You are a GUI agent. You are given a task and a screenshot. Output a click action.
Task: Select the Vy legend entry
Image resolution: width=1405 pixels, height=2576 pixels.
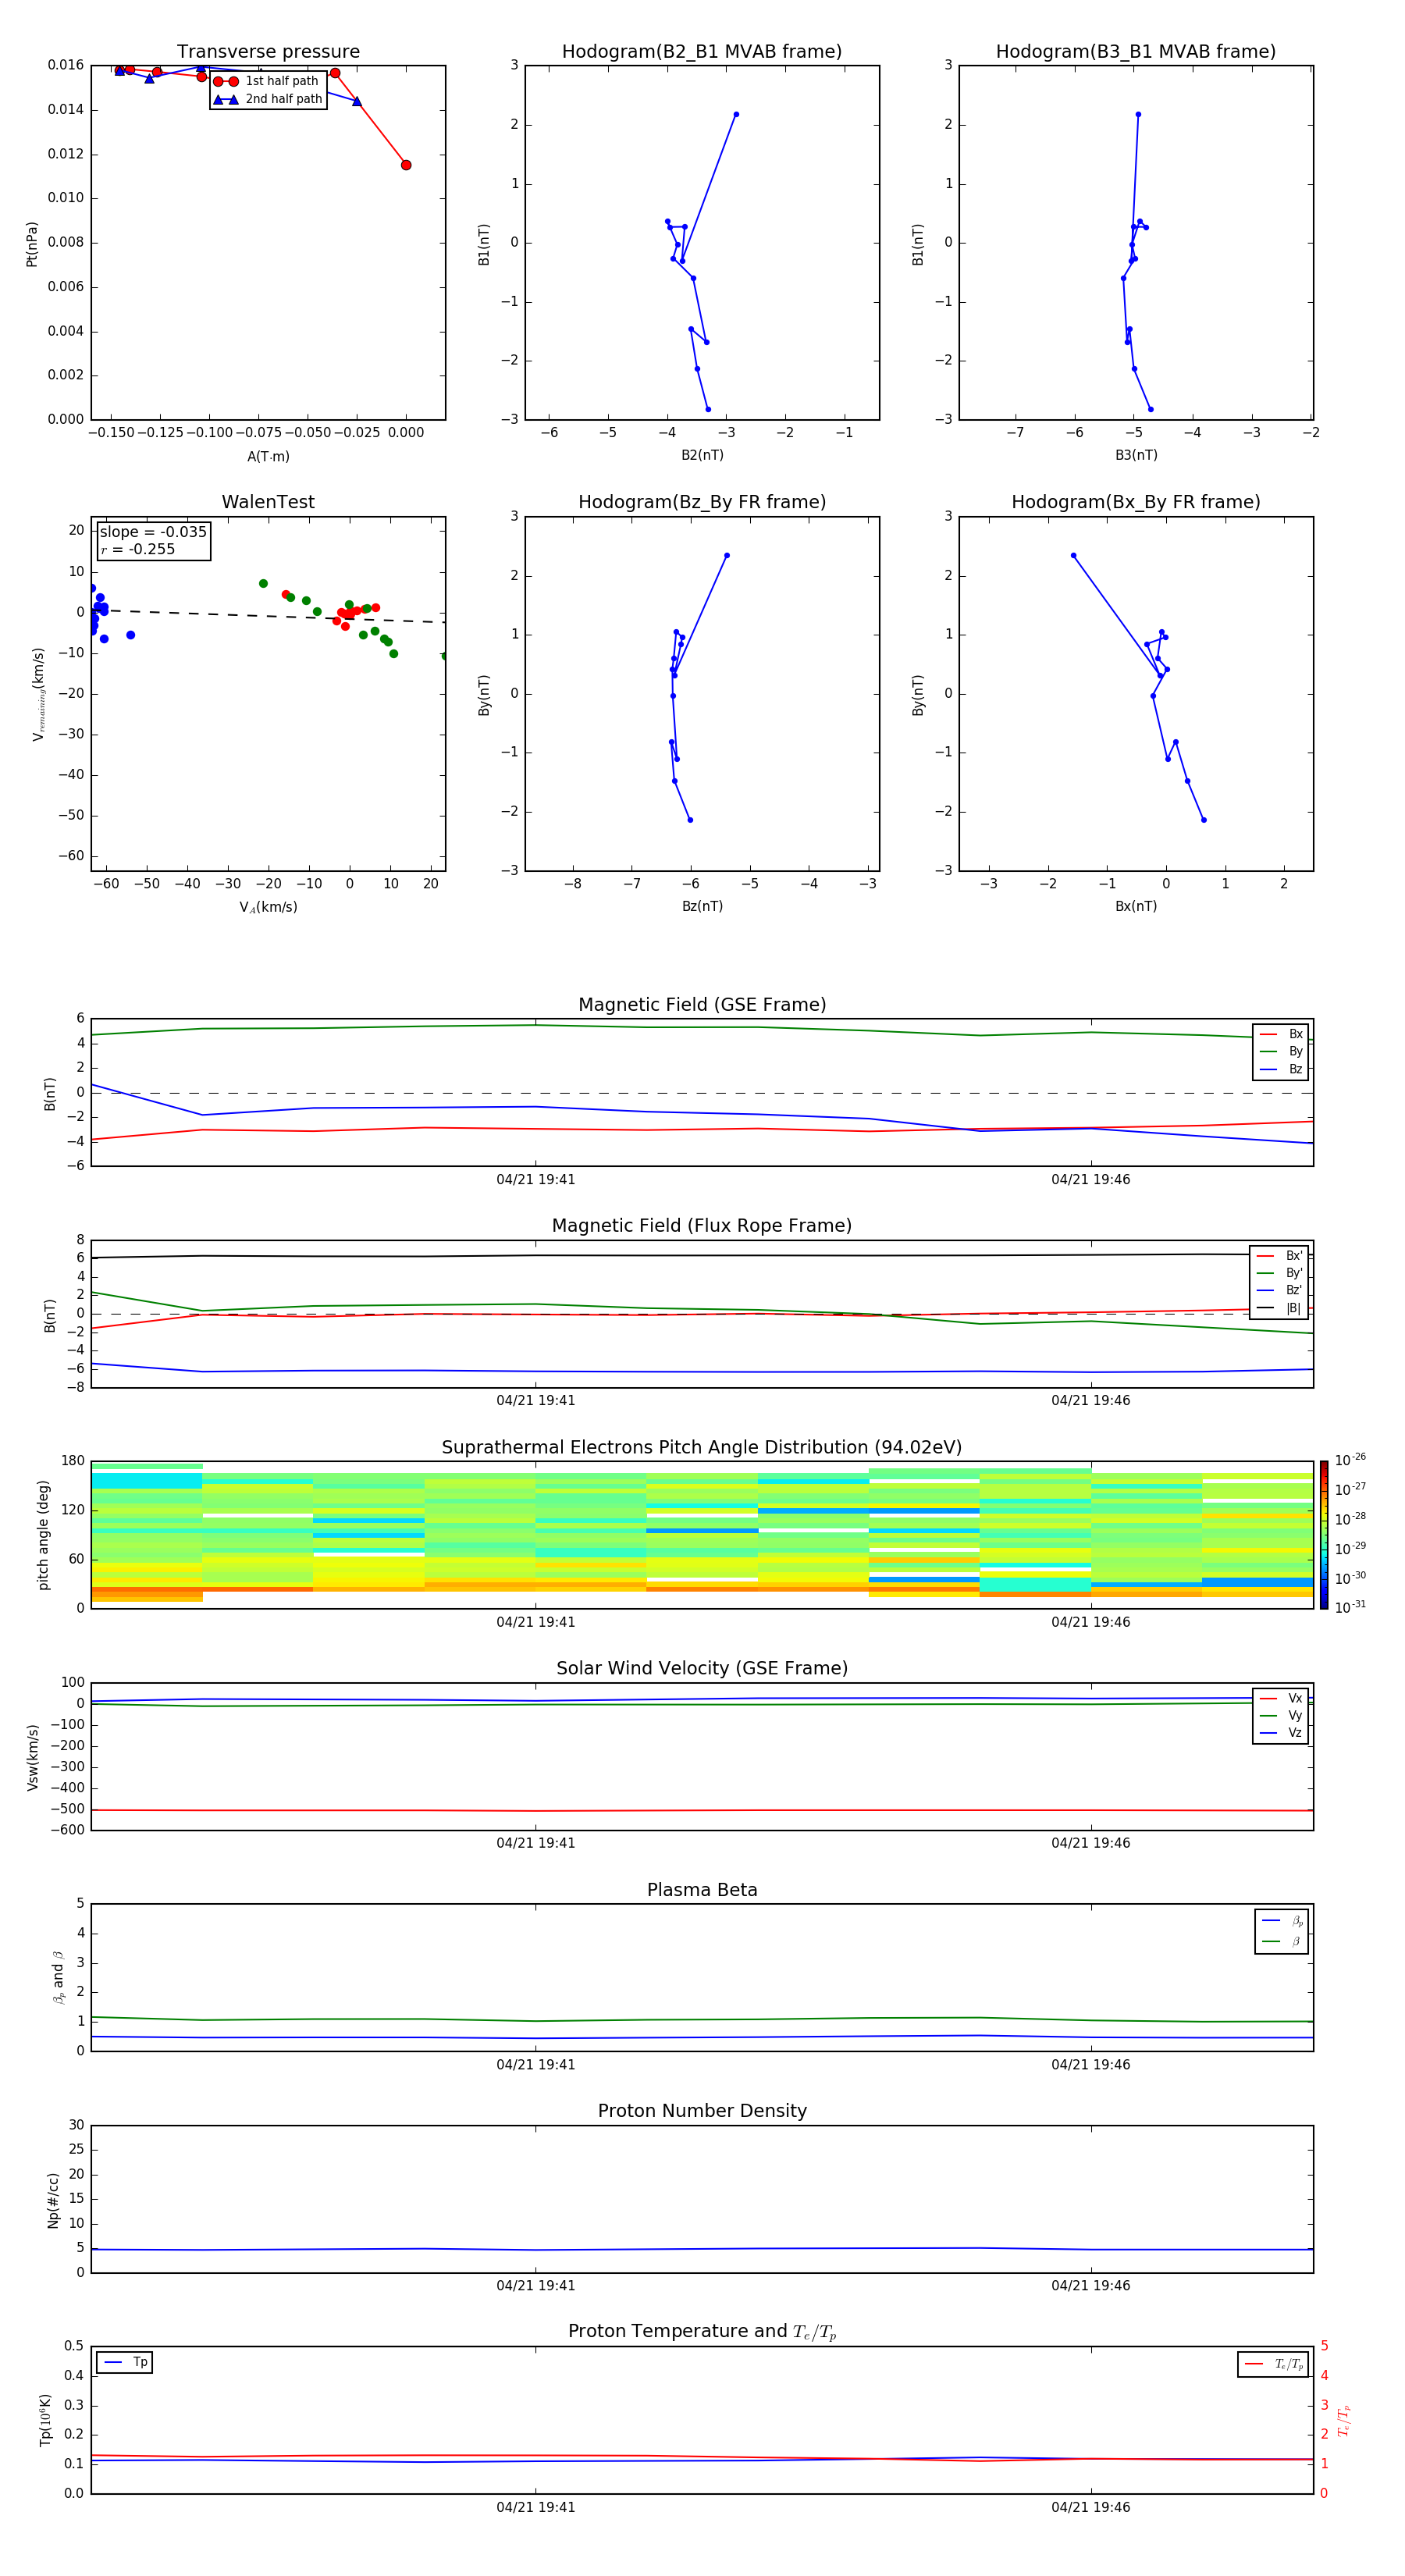coord(1281,1715)
